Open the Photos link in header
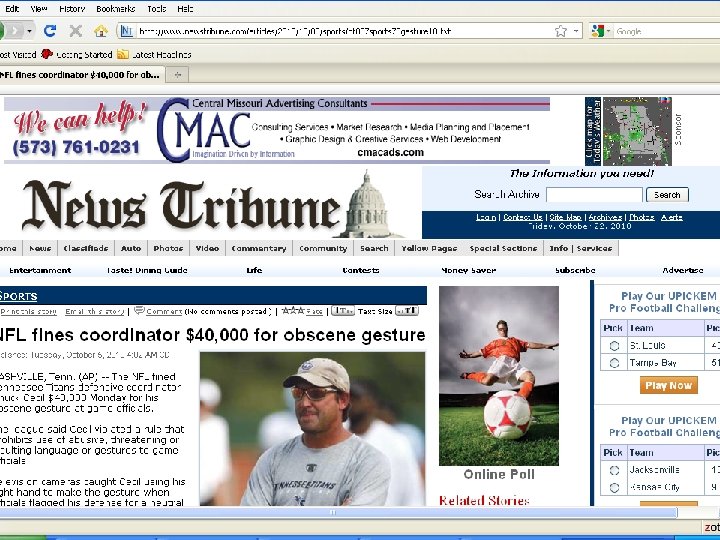This screenshot has width=720, height=540. click(641, 217)
